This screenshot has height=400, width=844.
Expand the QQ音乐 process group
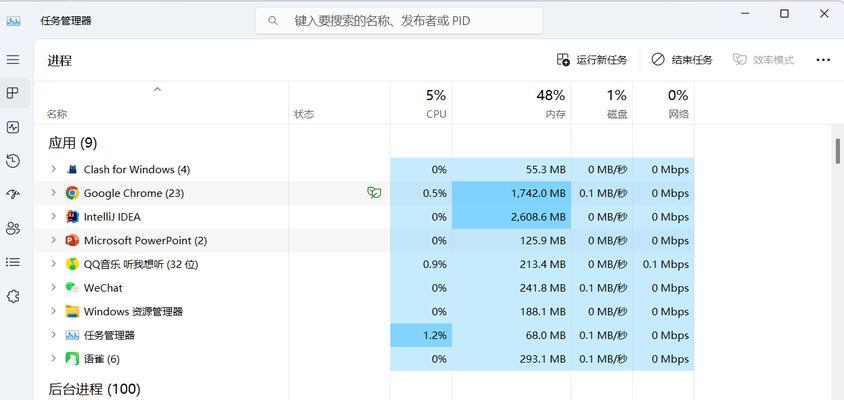click(x=53, y=264)
